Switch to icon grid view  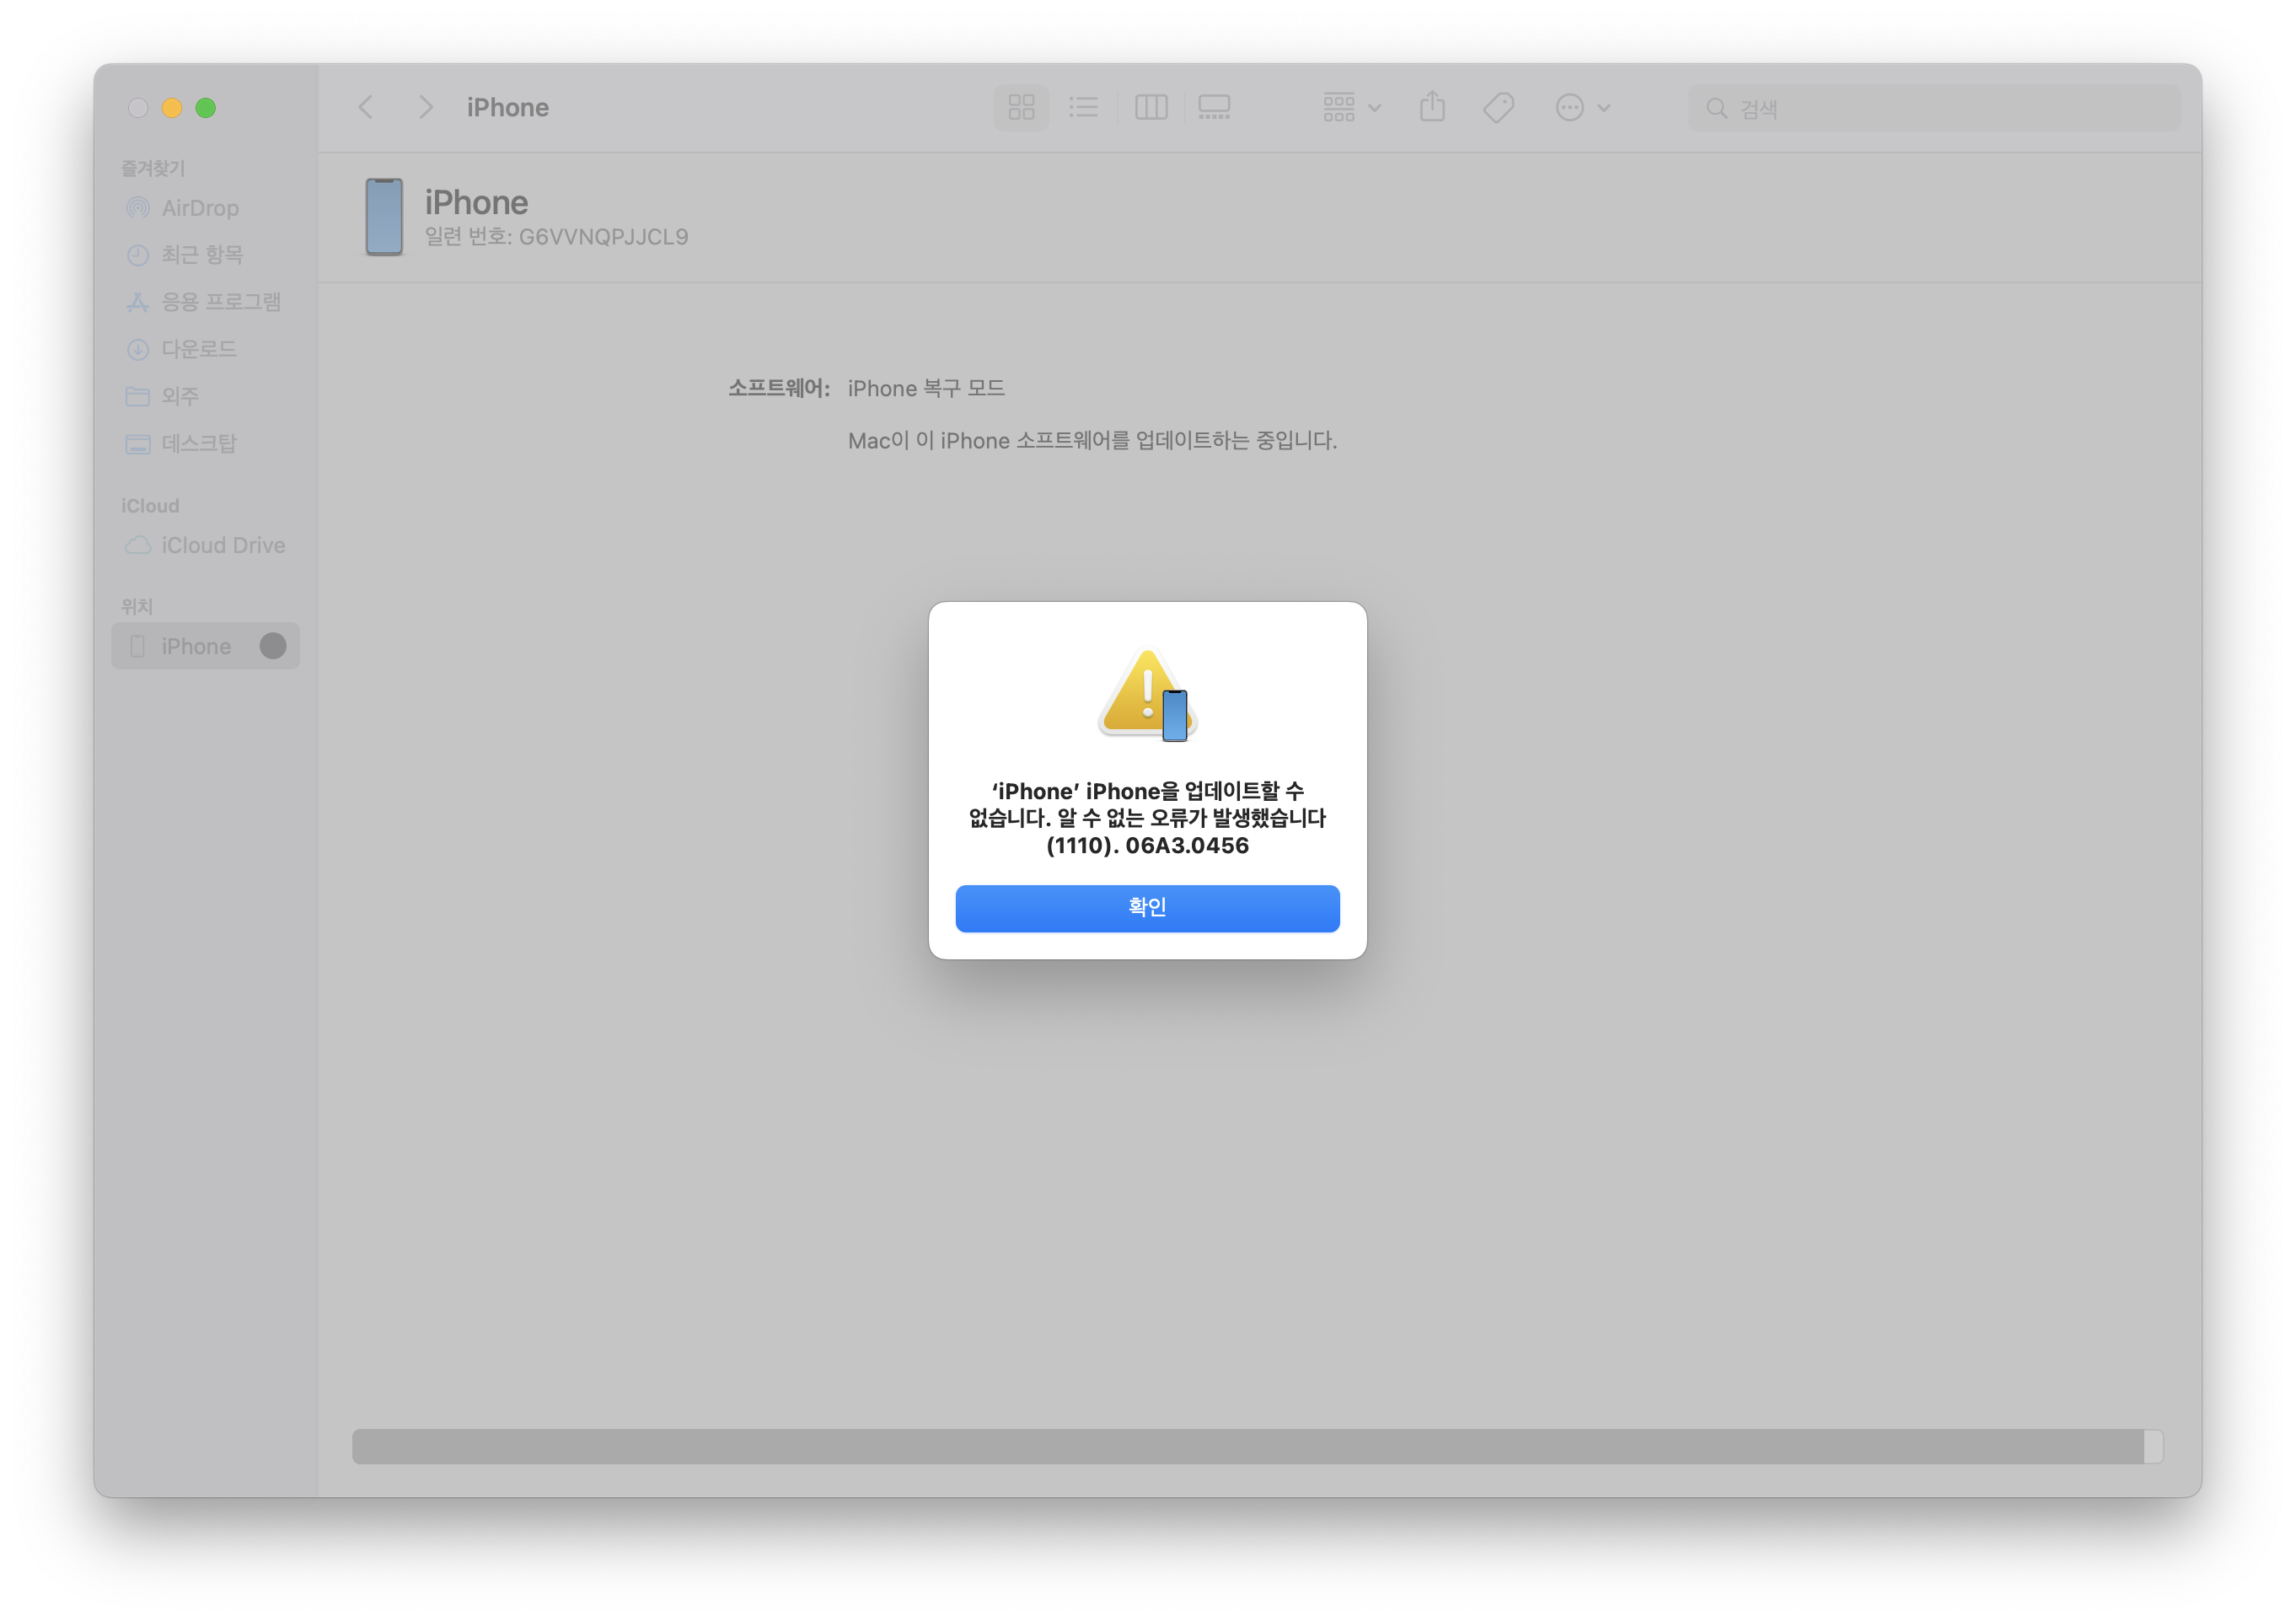1021,107
